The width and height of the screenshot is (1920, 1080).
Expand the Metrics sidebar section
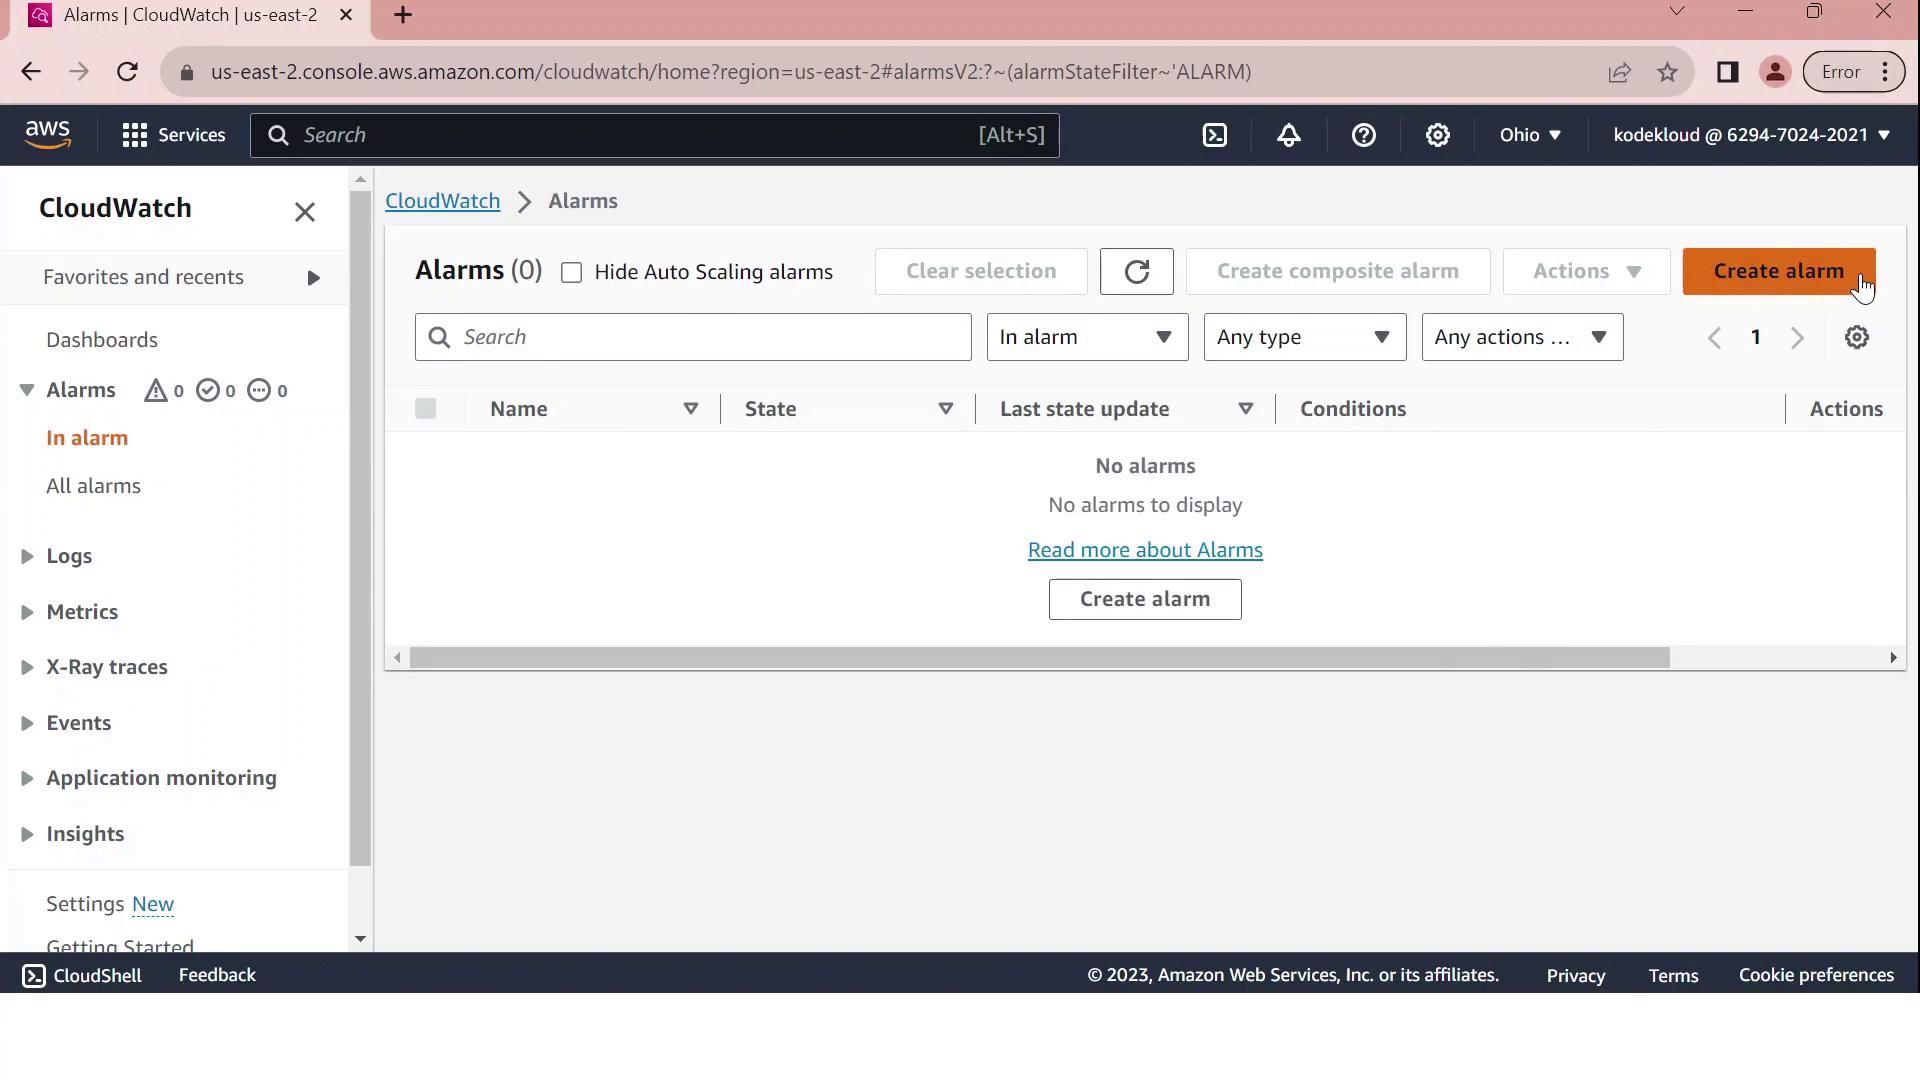(x=81, y=612)
